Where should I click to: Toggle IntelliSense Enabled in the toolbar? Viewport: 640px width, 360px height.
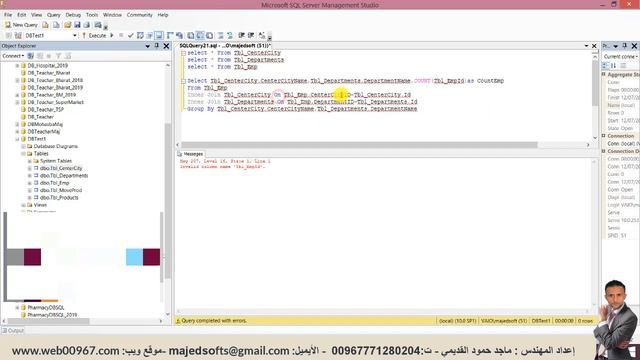[x=159, y=36]
